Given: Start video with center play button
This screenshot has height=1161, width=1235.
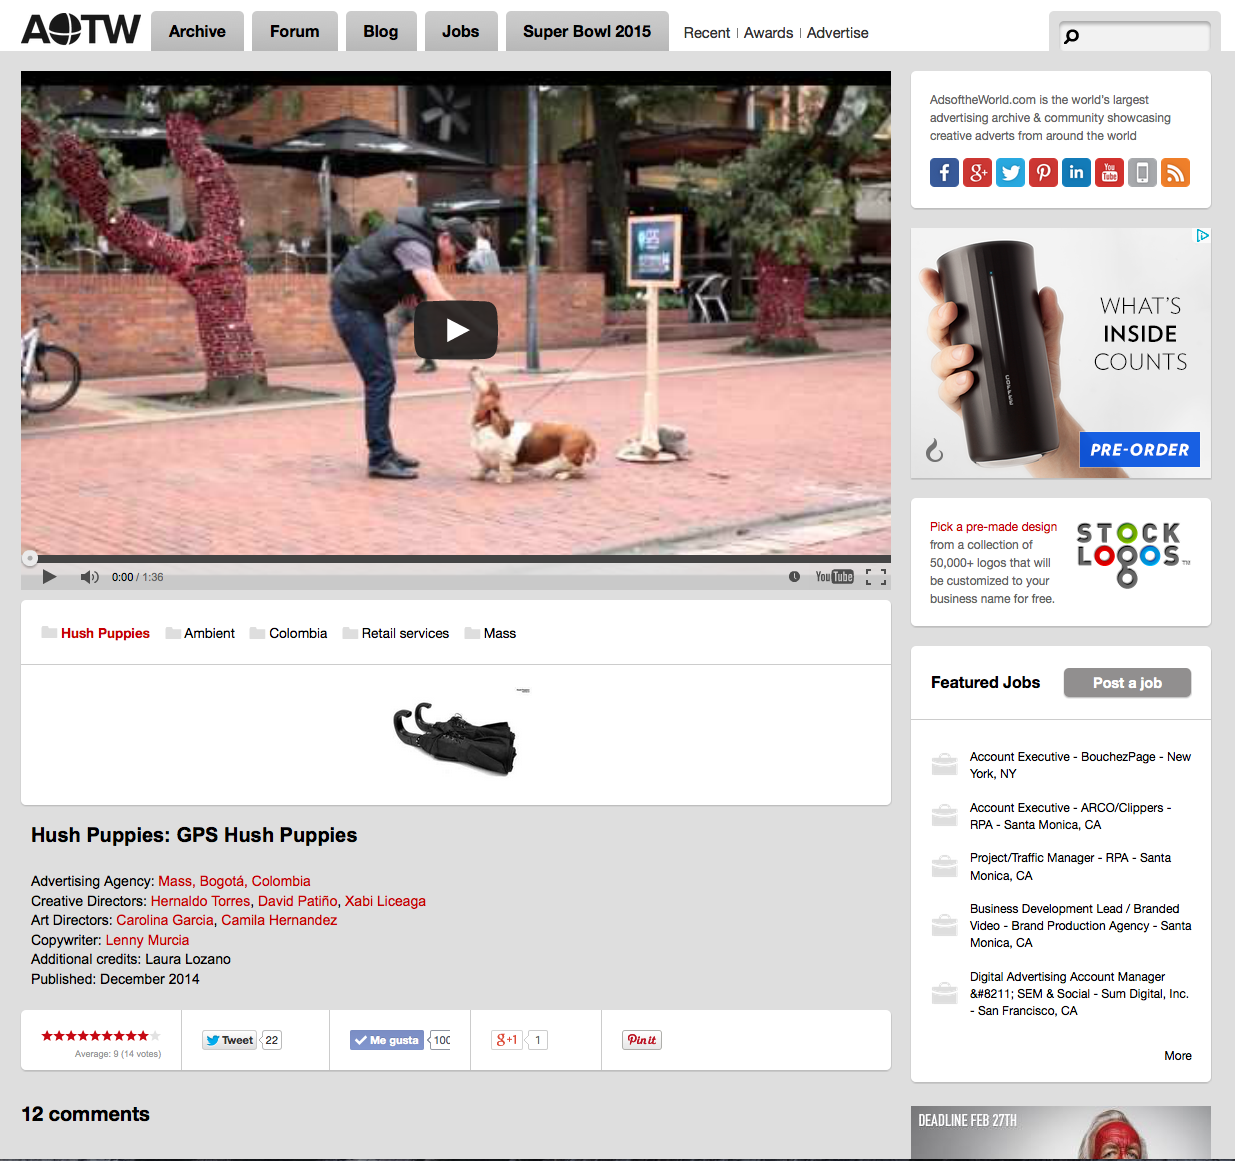Looking at the screenshot, I should [x=456, y=330].
